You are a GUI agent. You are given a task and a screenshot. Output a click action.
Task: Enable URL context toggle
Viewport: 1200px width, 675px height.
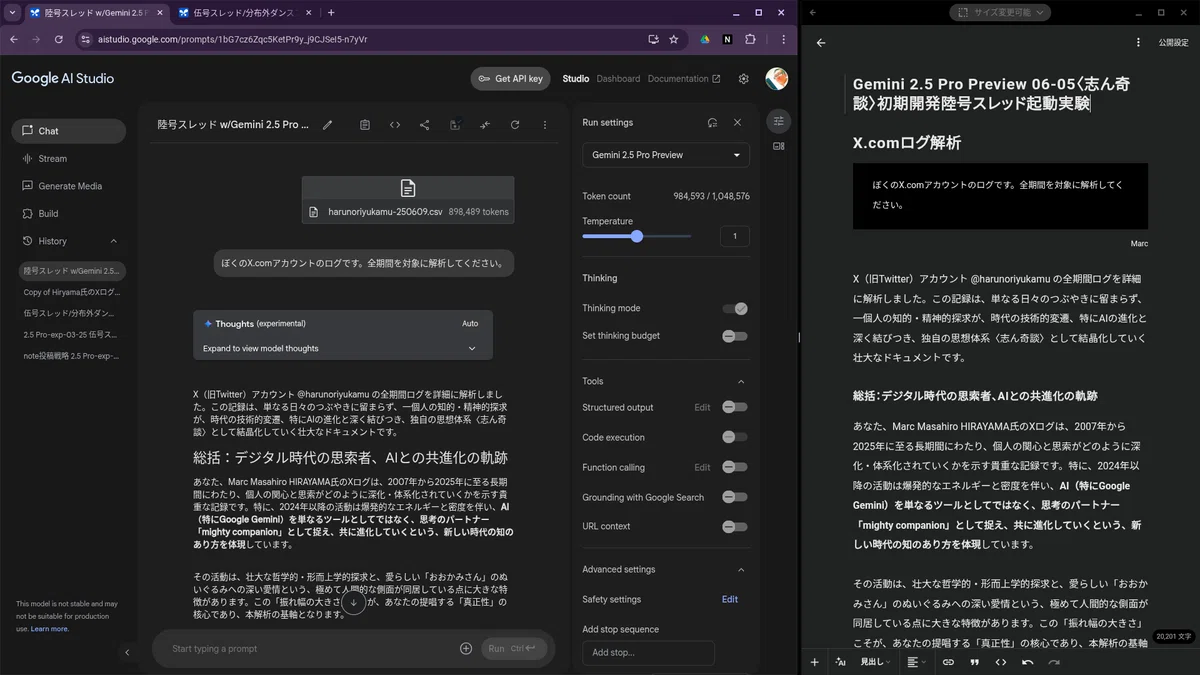(x=735, y=526)
